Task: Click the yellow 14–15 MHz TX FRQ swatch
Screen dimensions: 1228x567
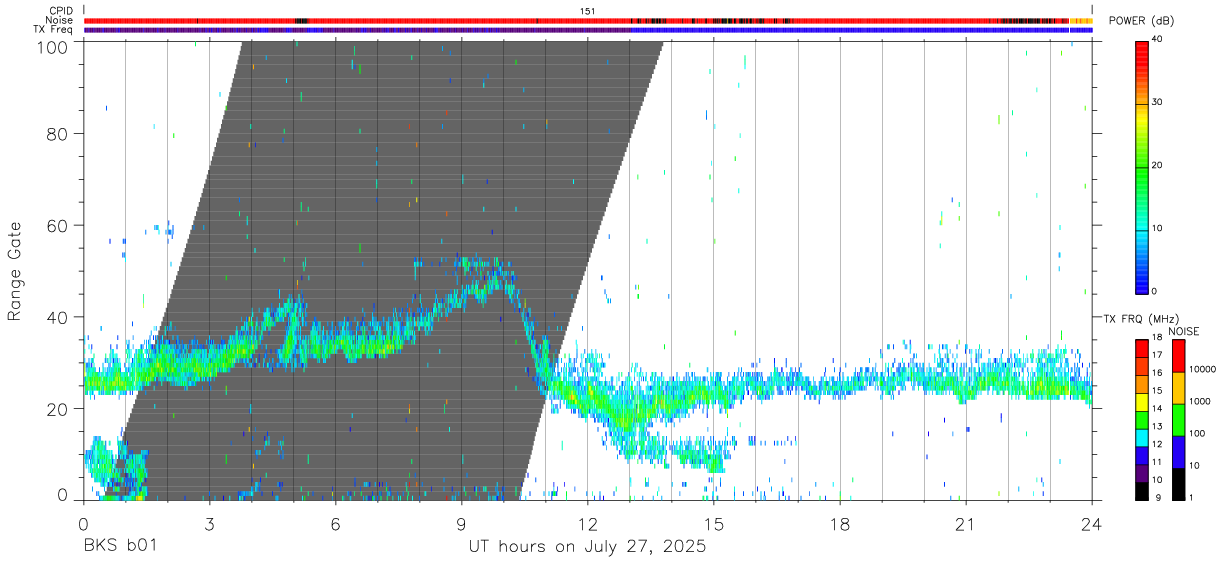Action: pos(1141,402)
